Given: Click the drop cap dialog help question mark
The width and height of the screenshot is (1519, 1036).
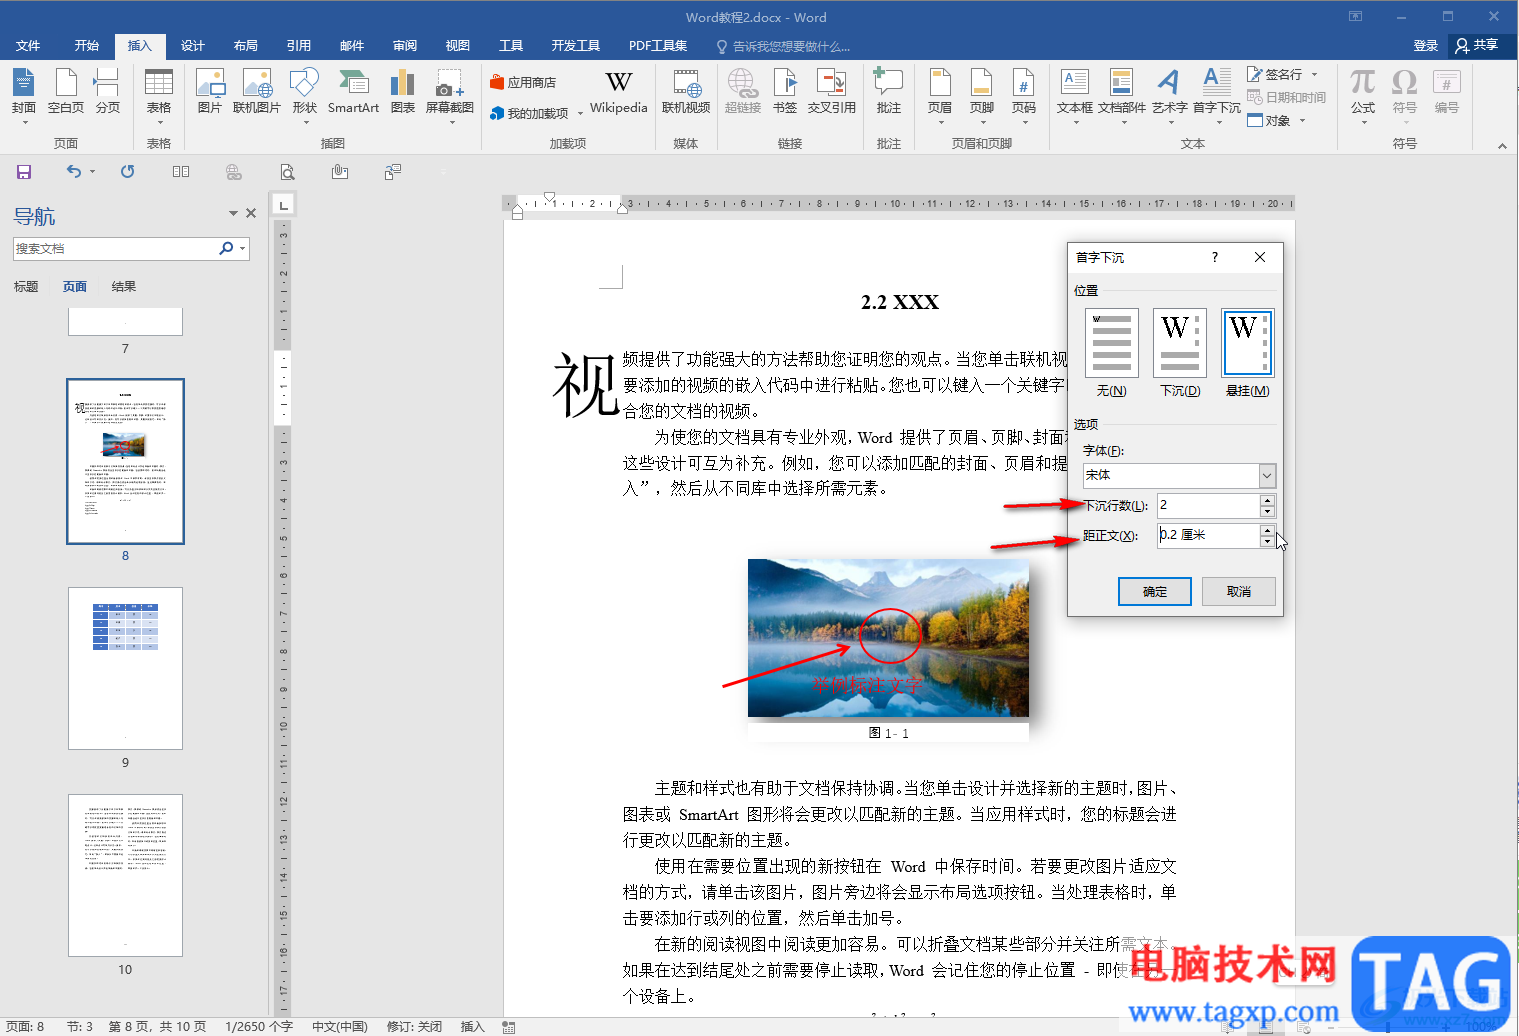Looking at the screenshot, I should 1215,257.
